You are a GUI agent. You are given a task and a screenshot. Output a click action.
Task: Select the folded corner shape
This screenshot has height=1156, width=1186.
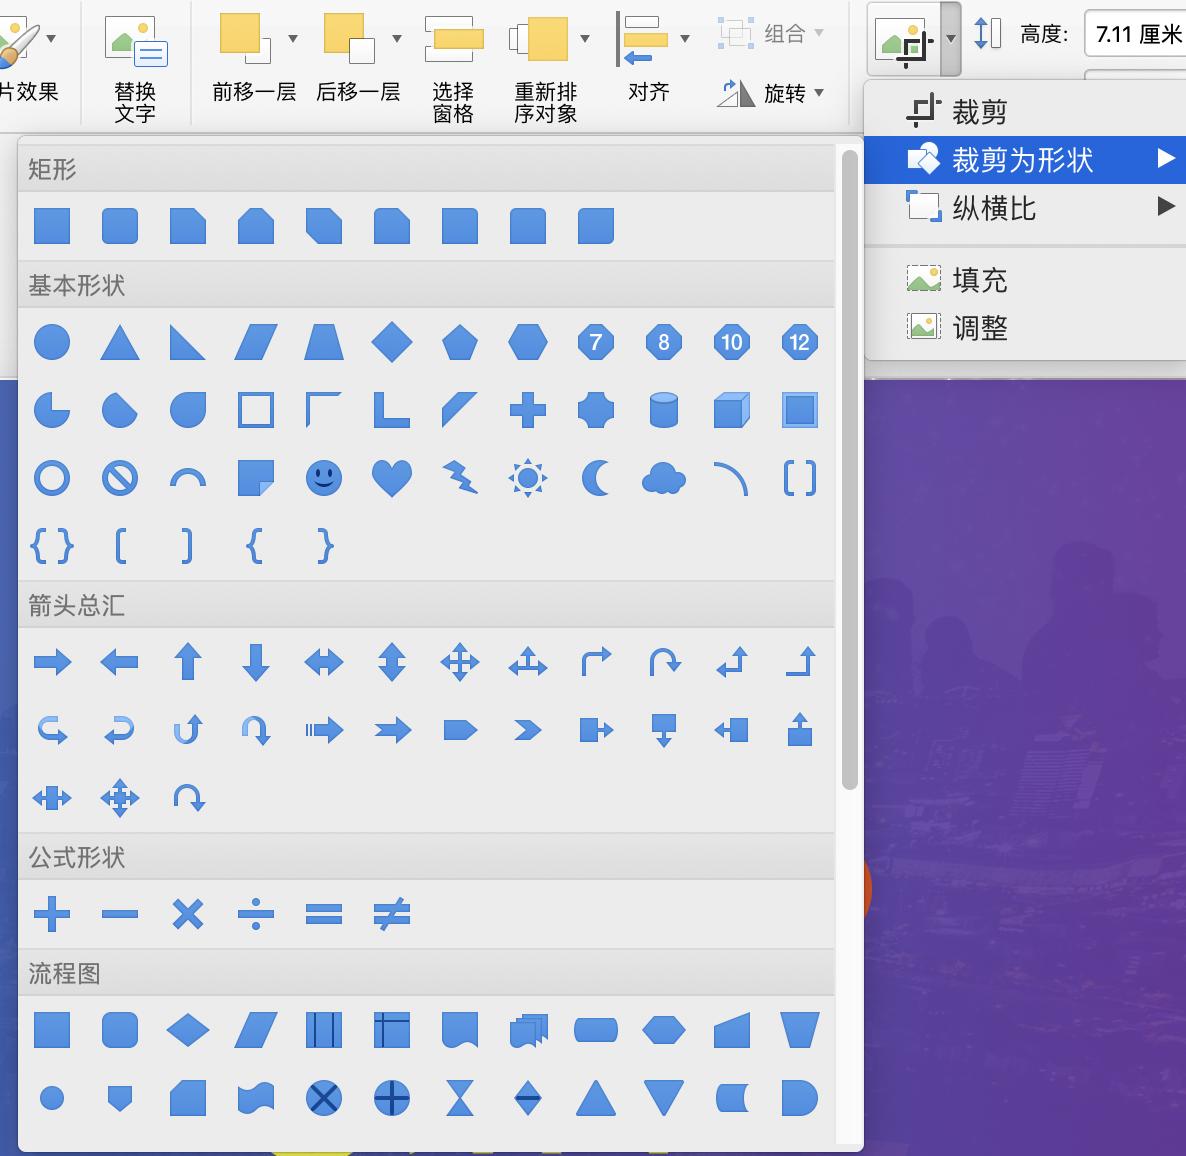tap(256, 478)
